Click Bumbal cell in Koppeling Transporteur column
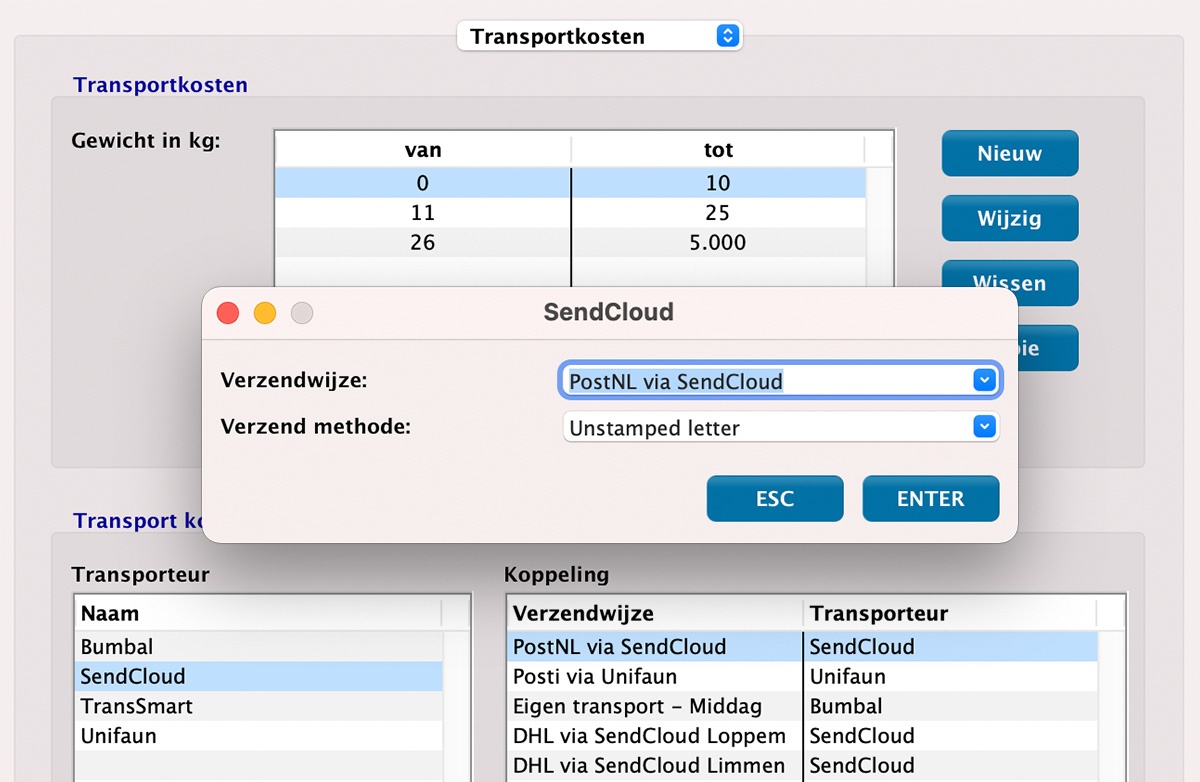The height and width of the screenshot is (782, 1200). coord(950,706)
